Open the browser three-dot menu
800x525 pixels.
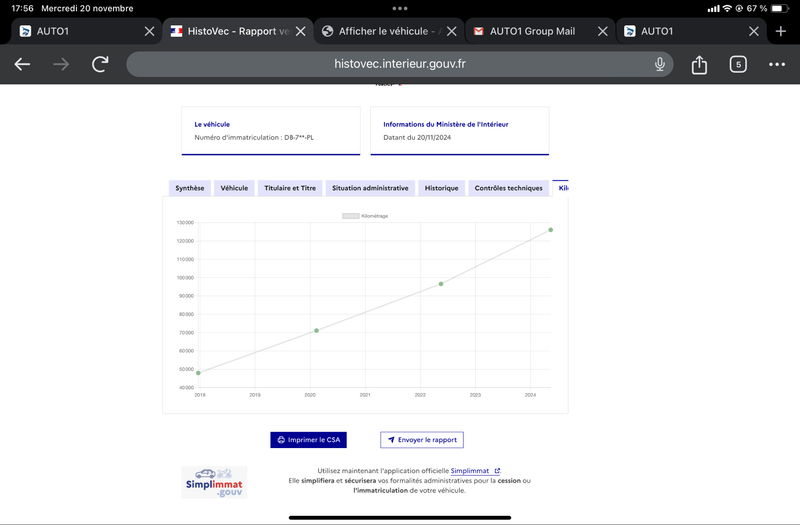point(777,64)
